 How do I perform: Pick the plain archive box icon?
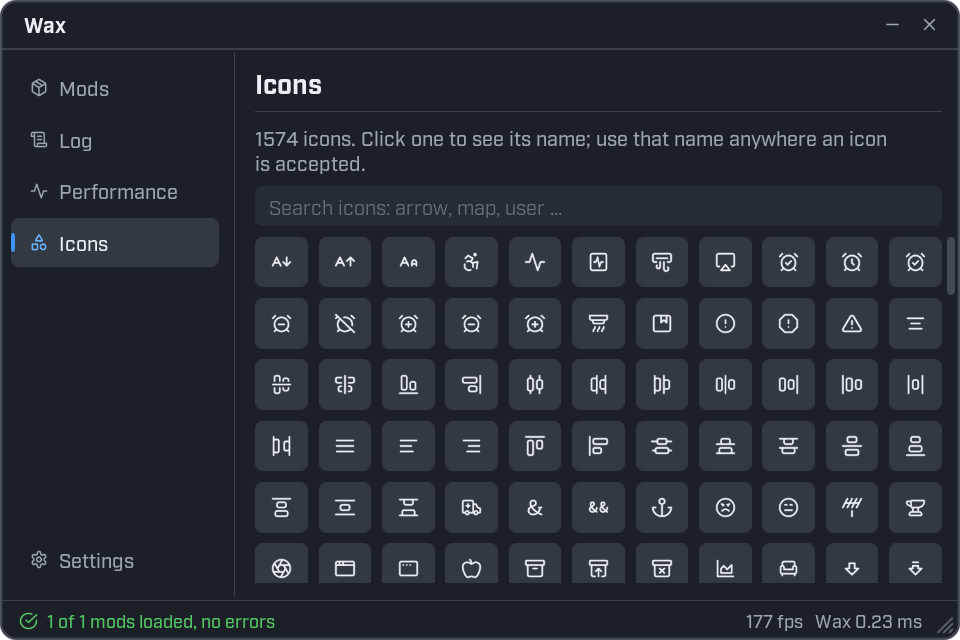click(x=535, y=563)
